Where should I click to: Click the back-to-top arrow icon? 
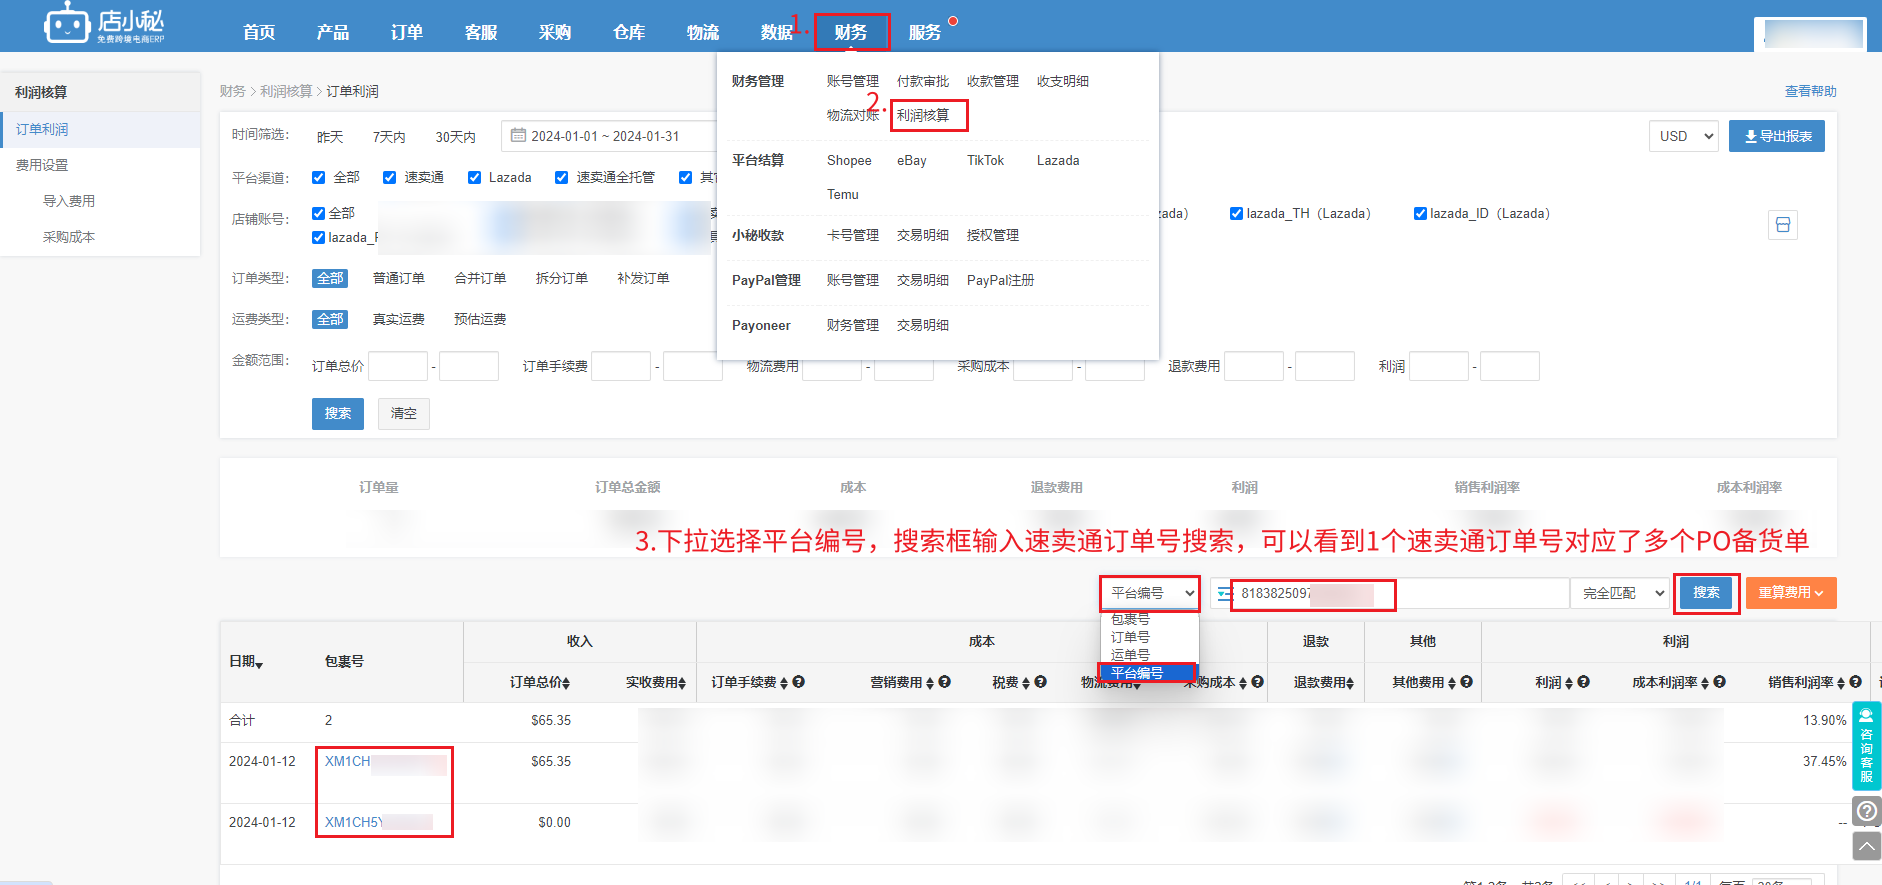[1866, 847]
